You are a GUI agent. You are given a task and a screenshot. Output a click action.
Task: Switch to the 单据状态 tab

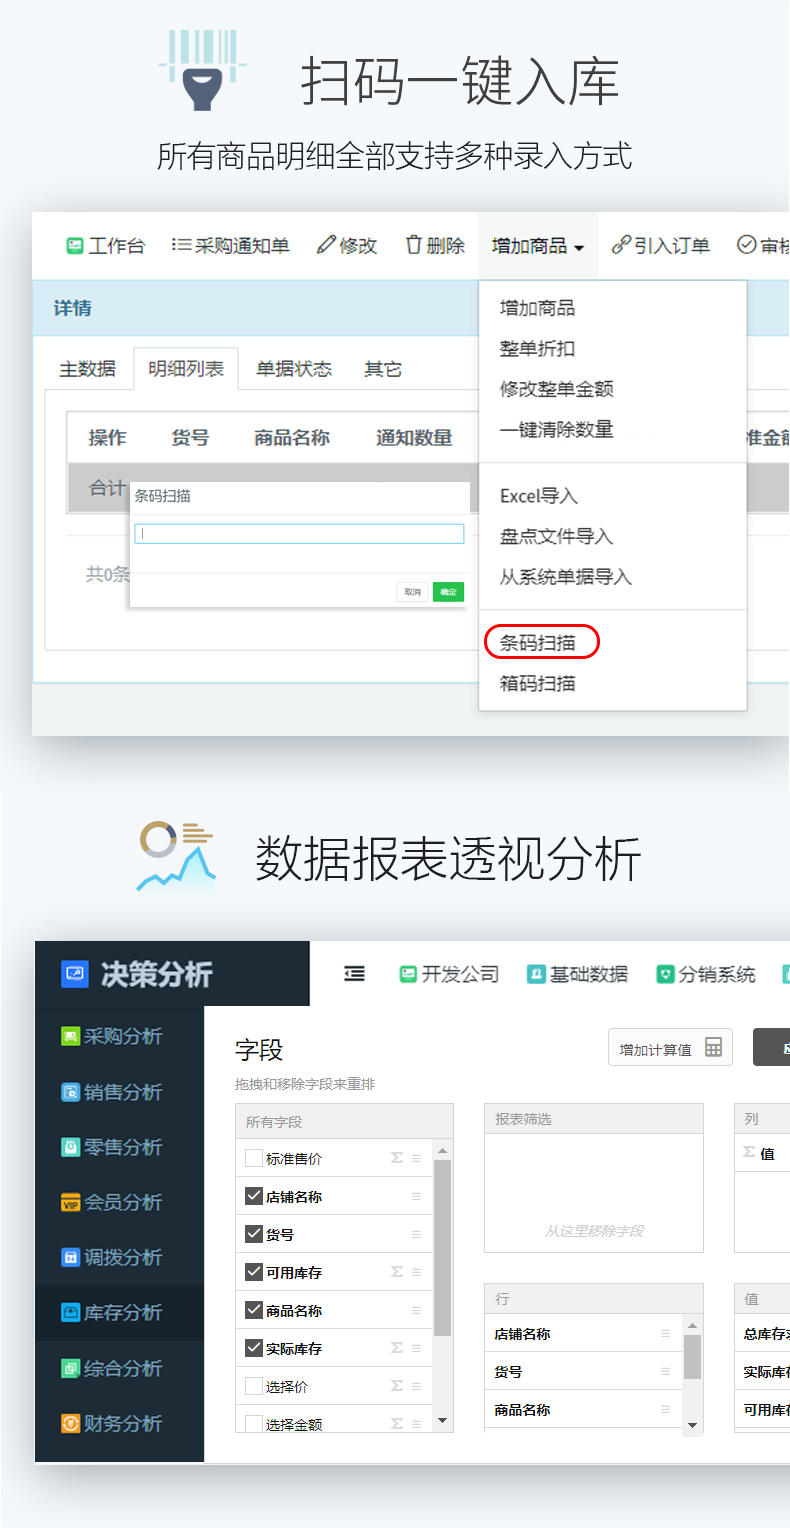click(x=294, y=369)
